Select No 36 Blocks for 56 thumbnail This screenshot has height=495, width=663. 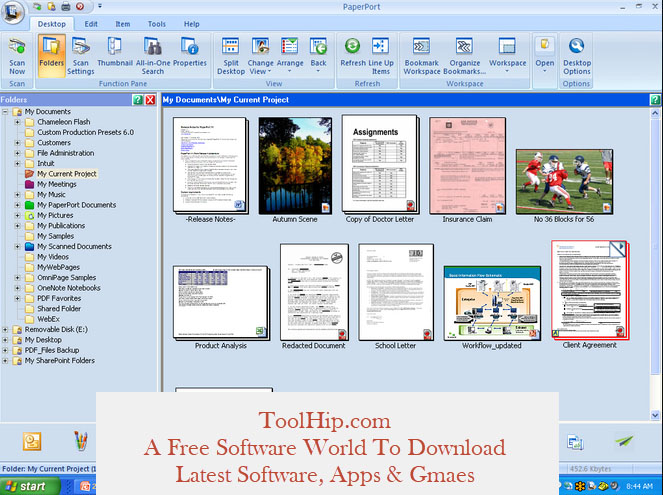pos(564,181)
